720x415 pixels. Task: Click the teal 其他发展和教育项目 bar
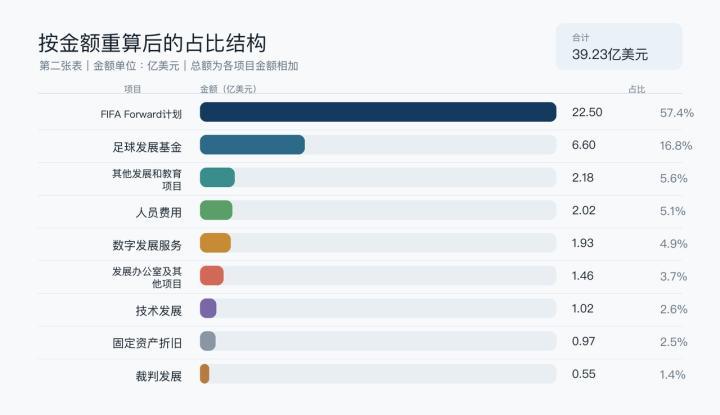pyautogui.click(x=217, y=177)
